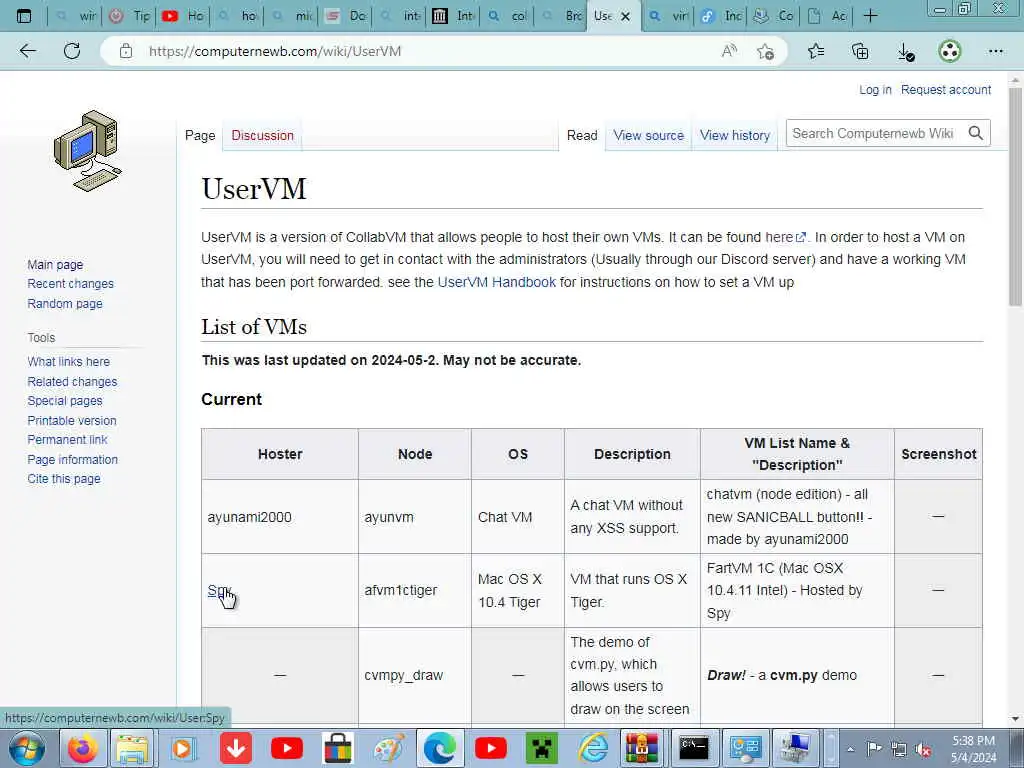1024x768 pixels.
Task: Click the Computernewb wiki logo
Action: pyautogui.click(x=88, y=151)
